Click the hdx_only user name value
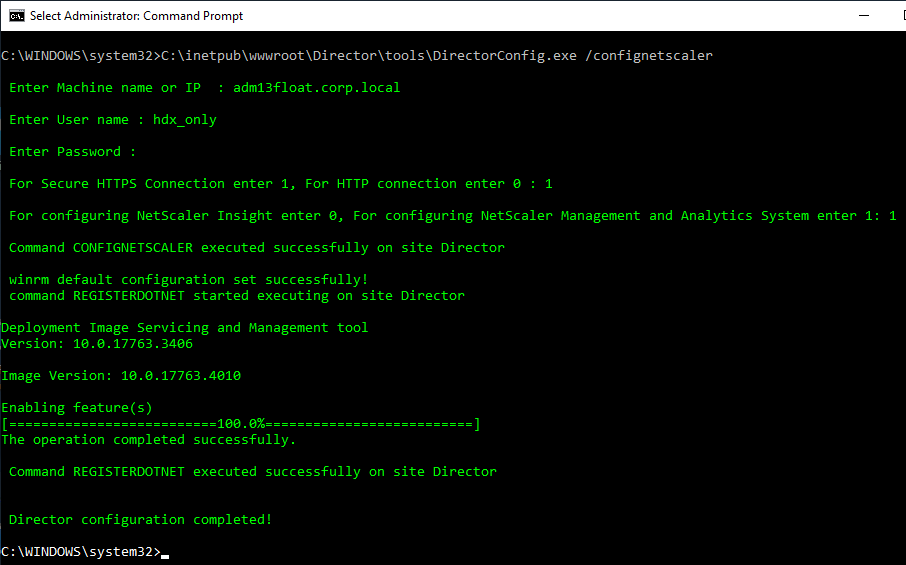 (x=185, y=120)
